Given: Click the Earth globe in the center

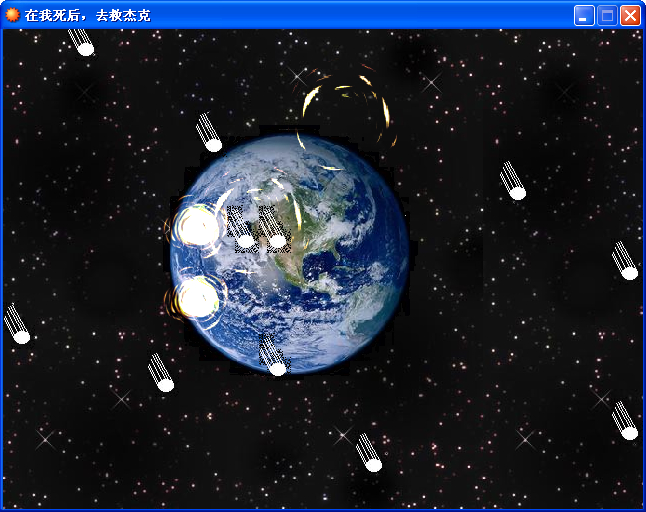Looking at the screenshot, I should (x=289, y=253).
